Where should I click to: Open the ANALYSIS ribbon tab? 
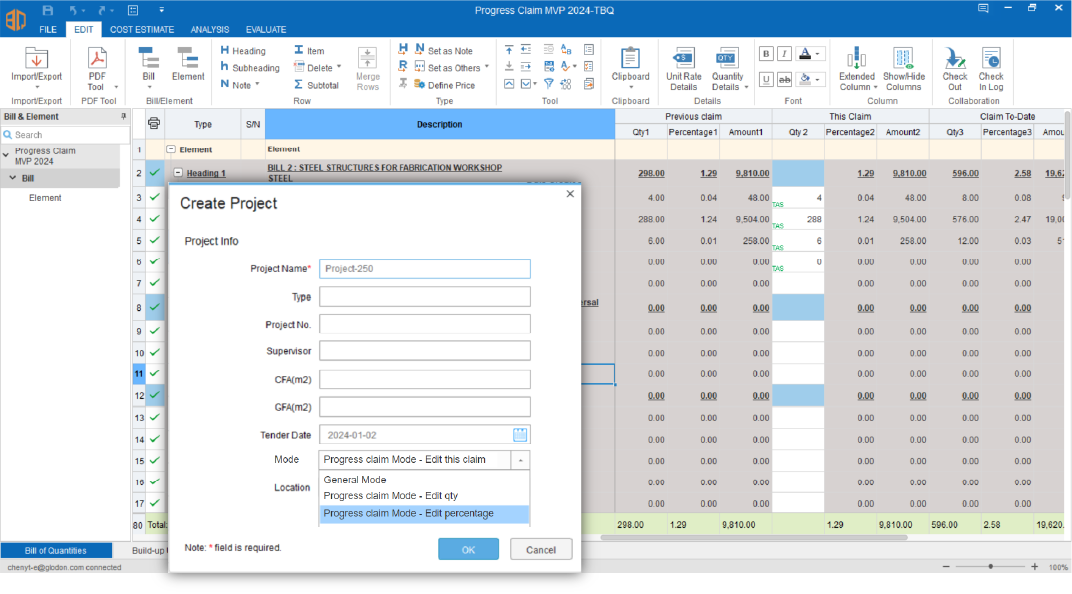click(209, 30)
